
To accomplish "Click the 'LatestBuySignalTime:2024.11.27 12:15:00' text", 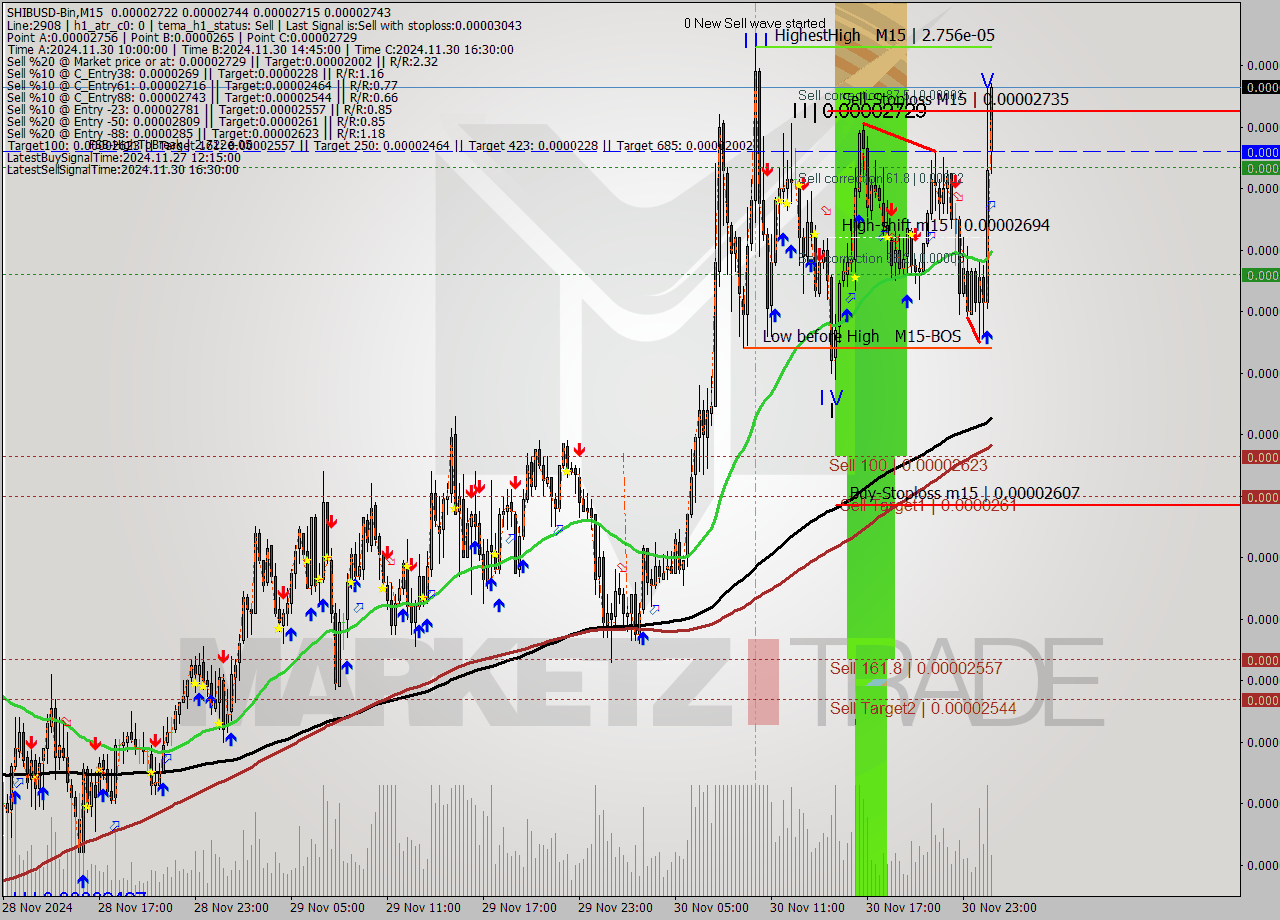I will coord(123,157).
